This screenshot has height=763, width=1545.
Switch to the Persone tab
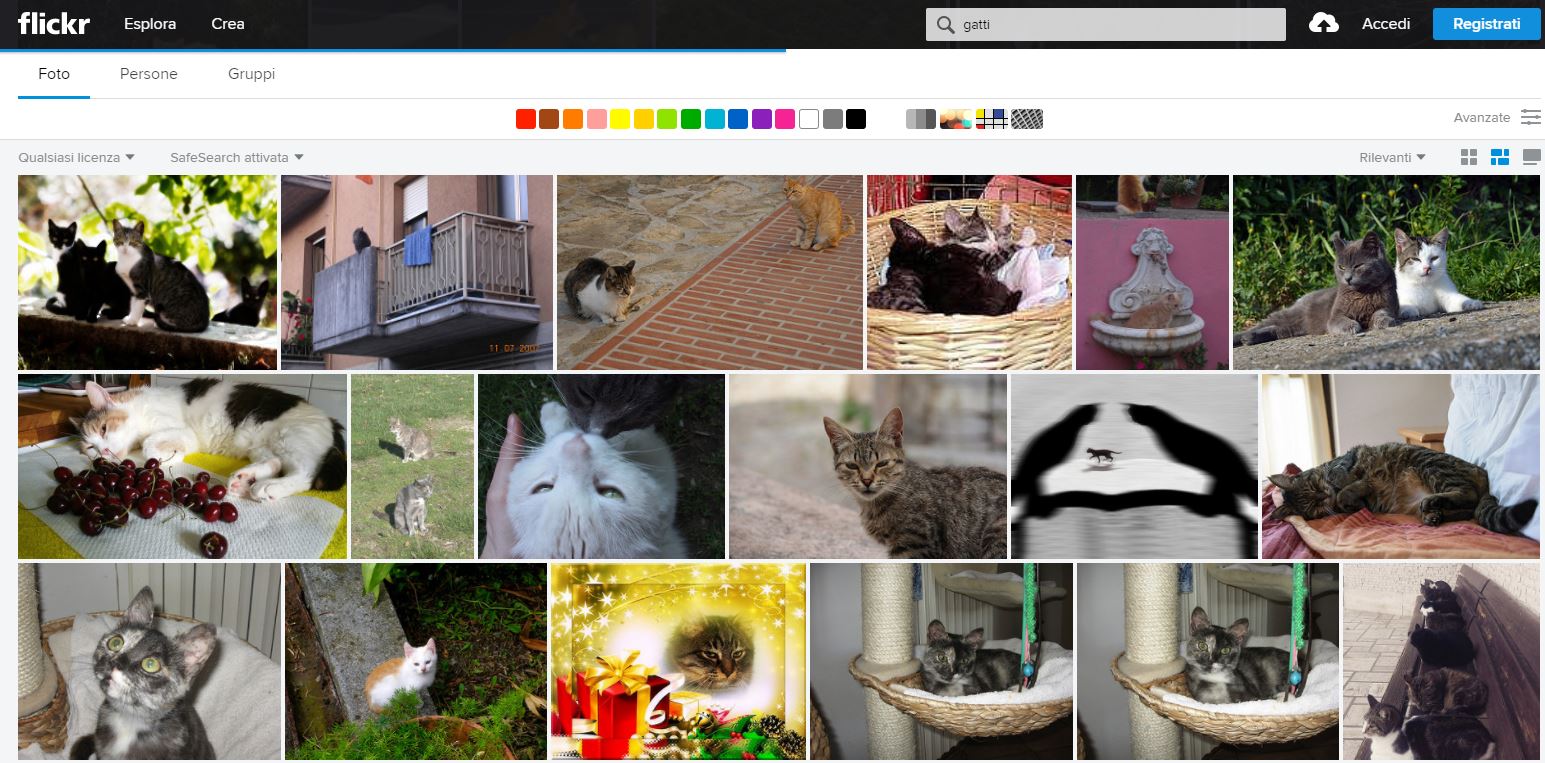tap(149, 74)
